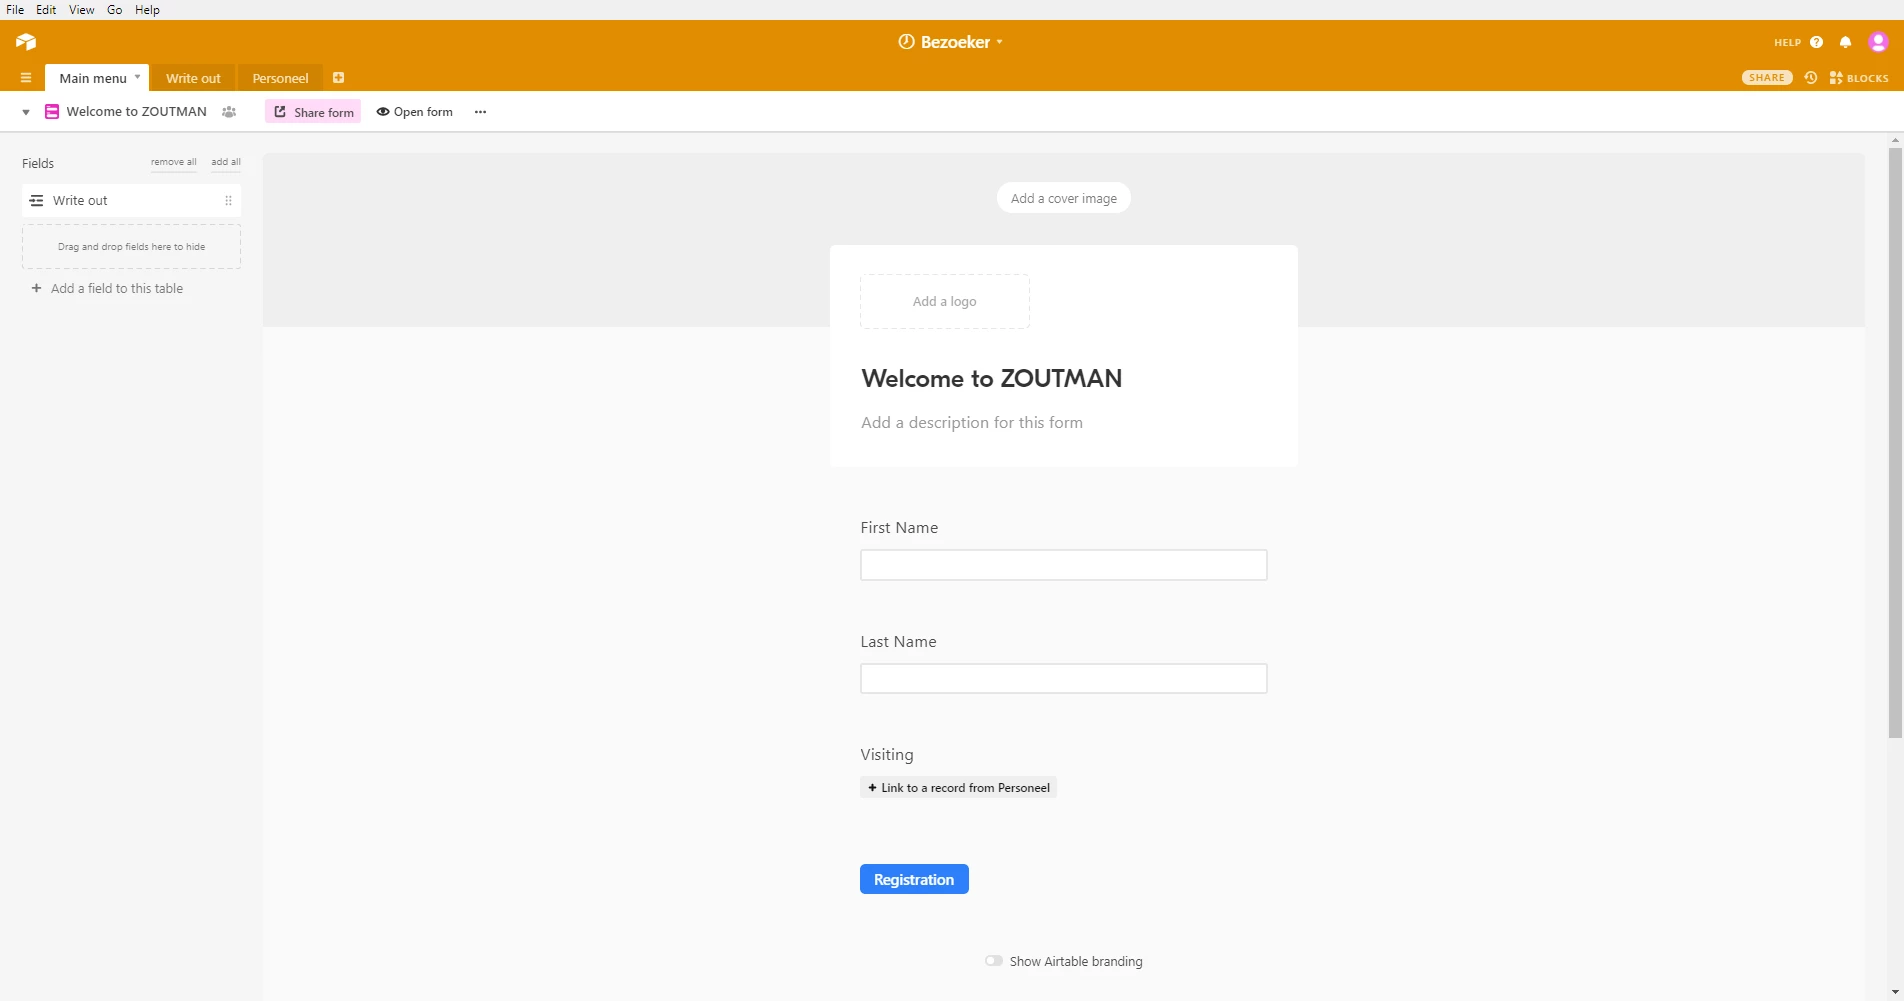Click the remove all fields link
Screen dimensions: 1904x1001
174,162
